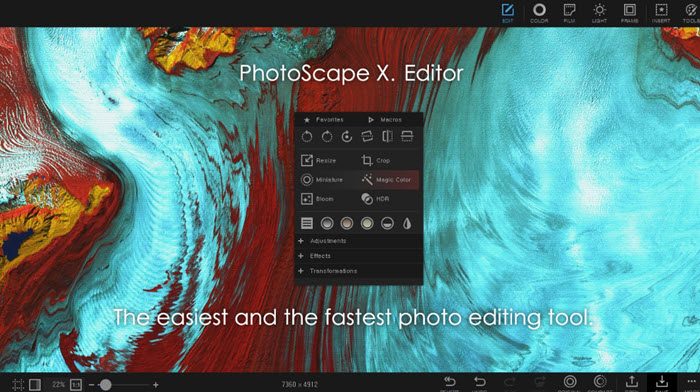This screenshot has width=700, height=392.
Task: Switch to the Color tab
Action: [539, 13]
